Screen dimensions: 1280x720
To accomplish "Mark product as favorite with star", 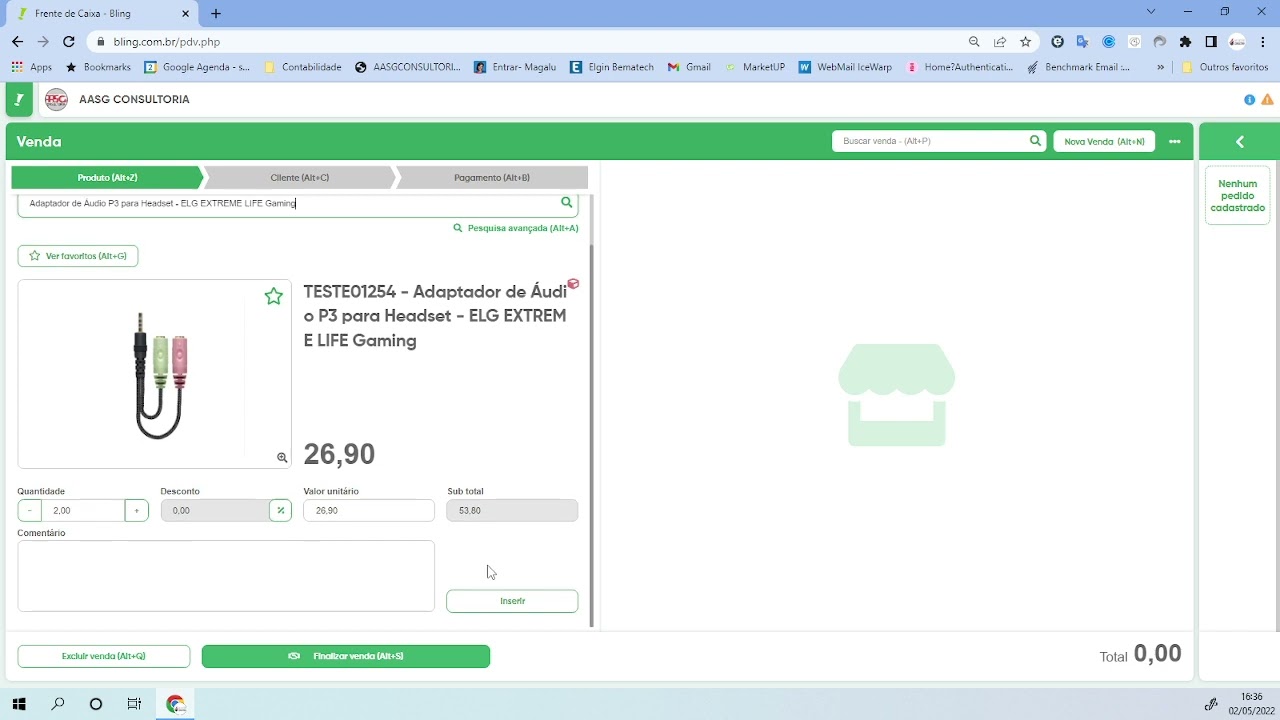I will [273, 296].
